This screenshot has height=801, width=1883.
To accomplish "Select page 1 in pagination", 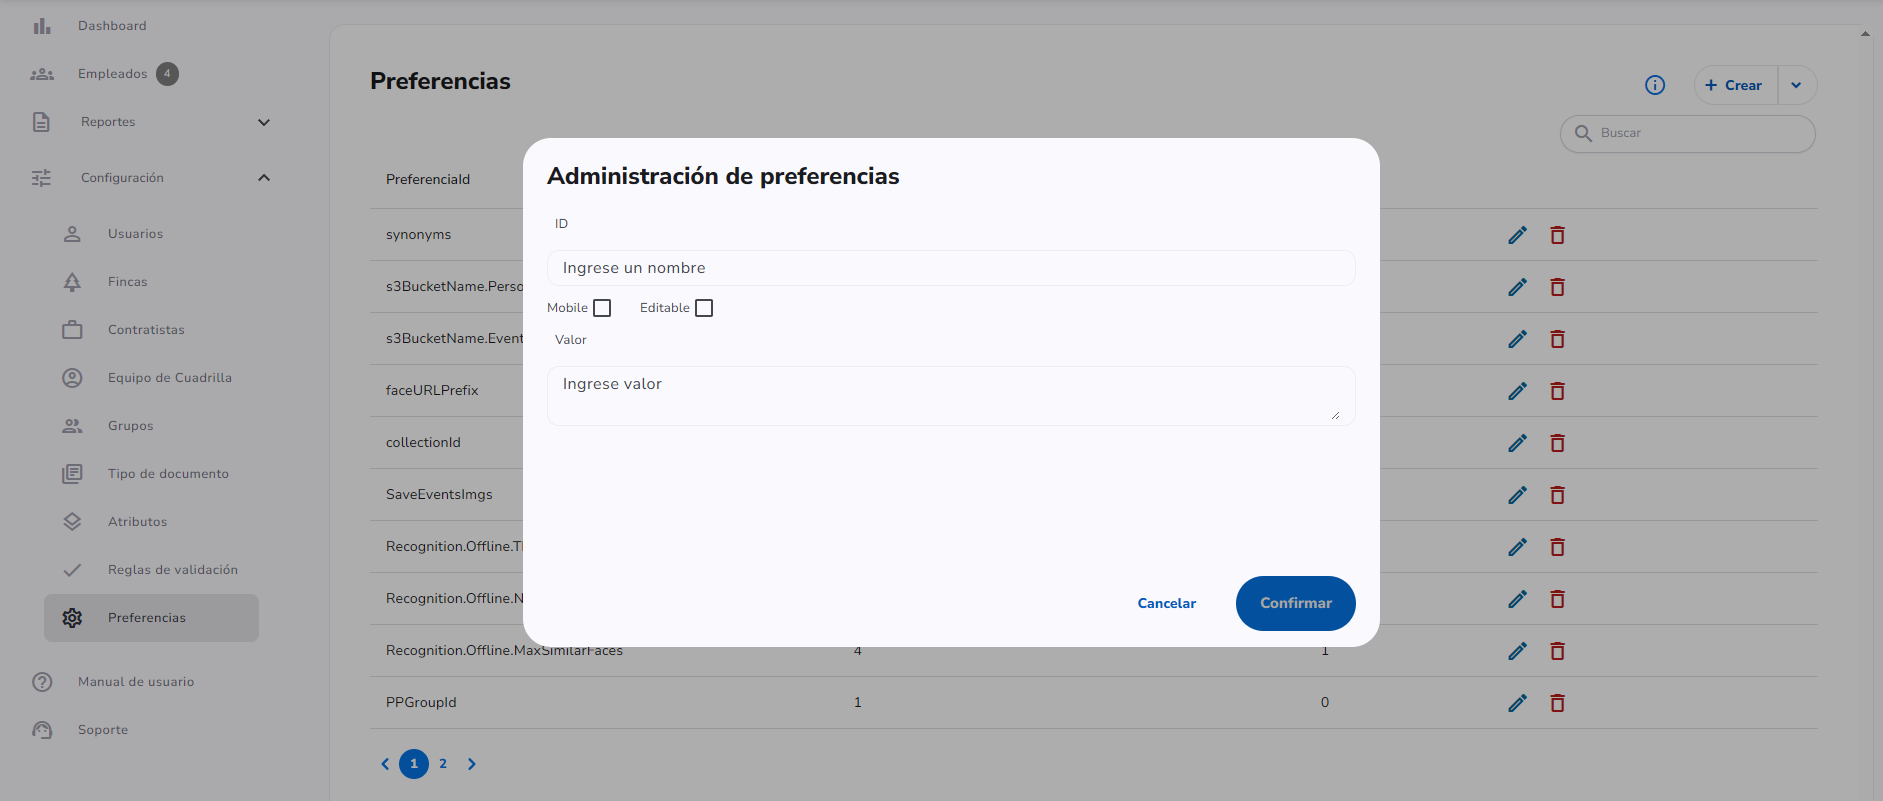I will [x=414, y=764].
